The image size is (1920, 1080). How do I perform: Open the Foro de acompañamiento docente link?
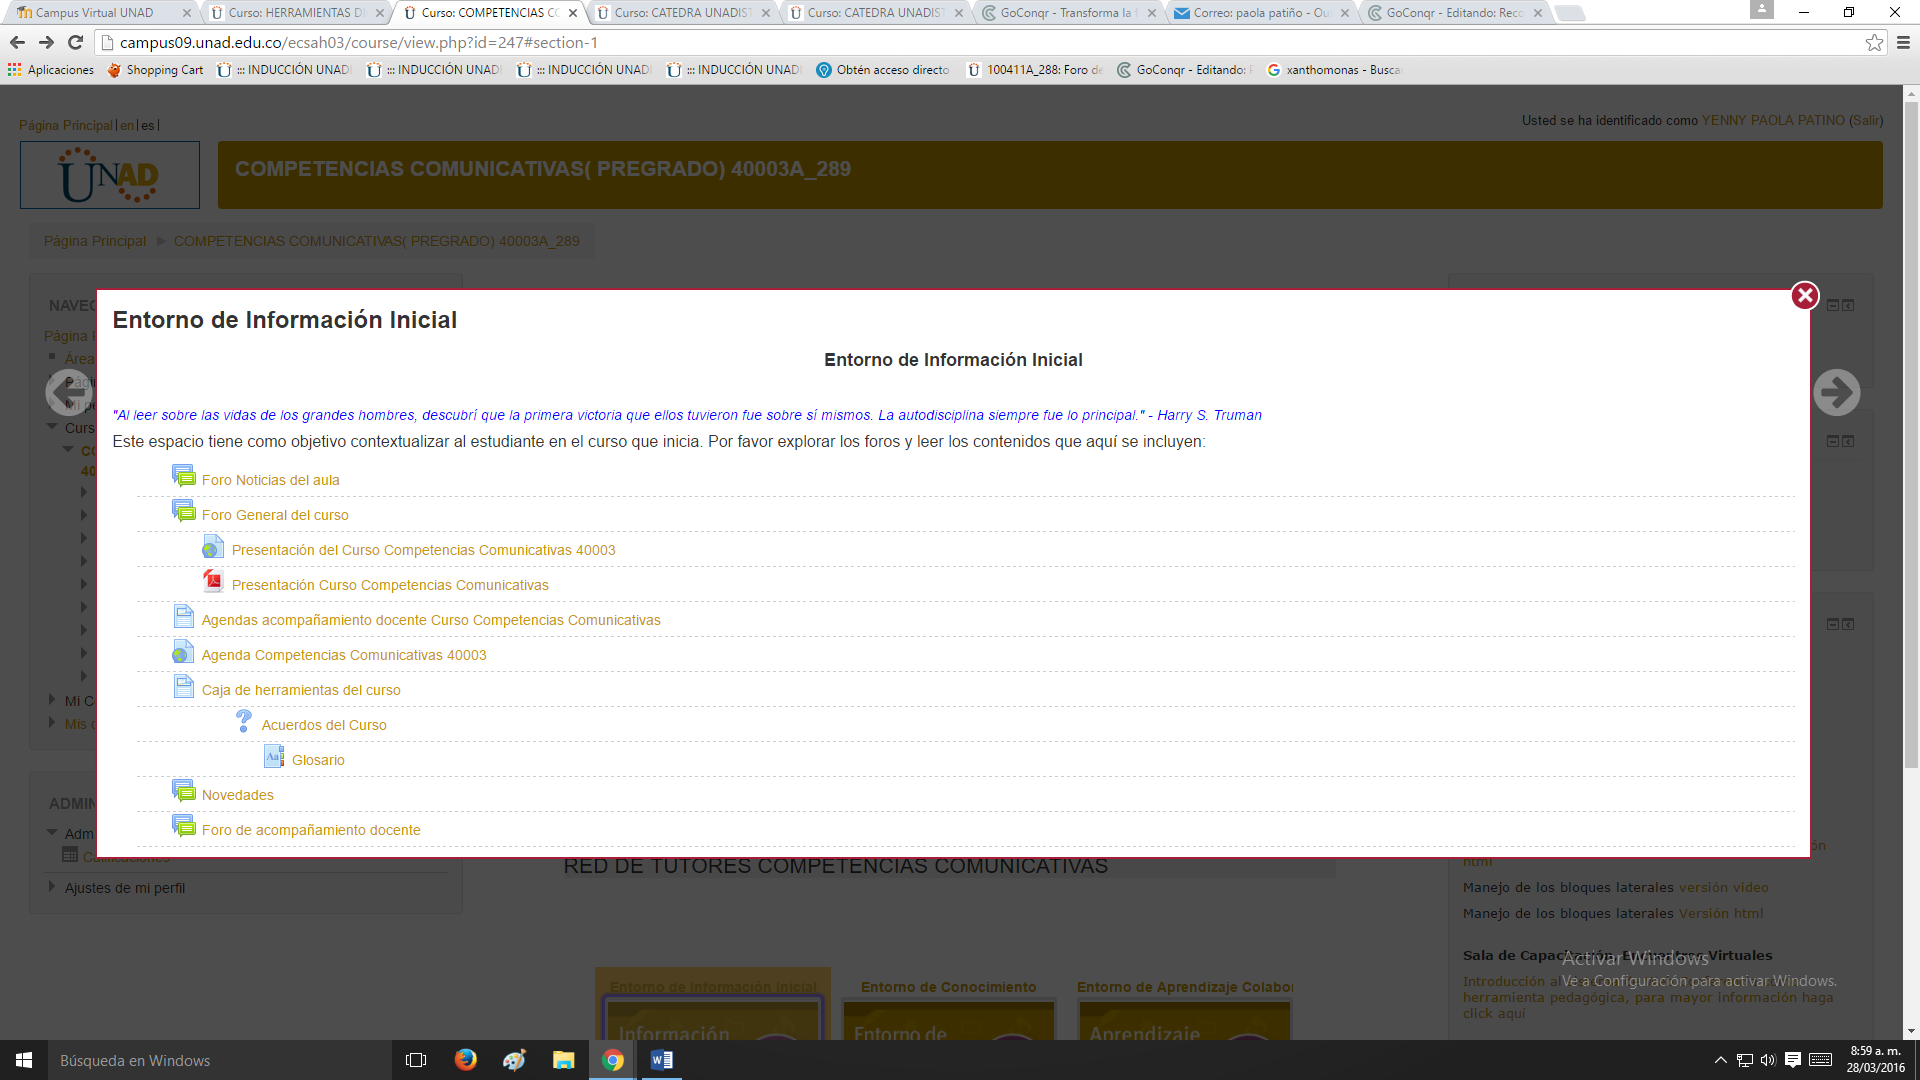pos(311,830)
